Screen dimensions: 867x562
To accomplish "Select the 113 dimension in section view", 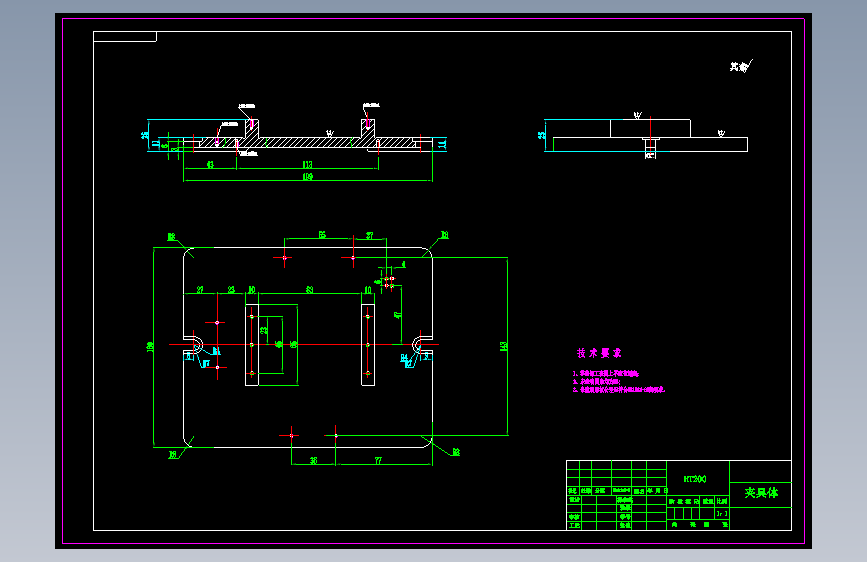I will 307,164.
